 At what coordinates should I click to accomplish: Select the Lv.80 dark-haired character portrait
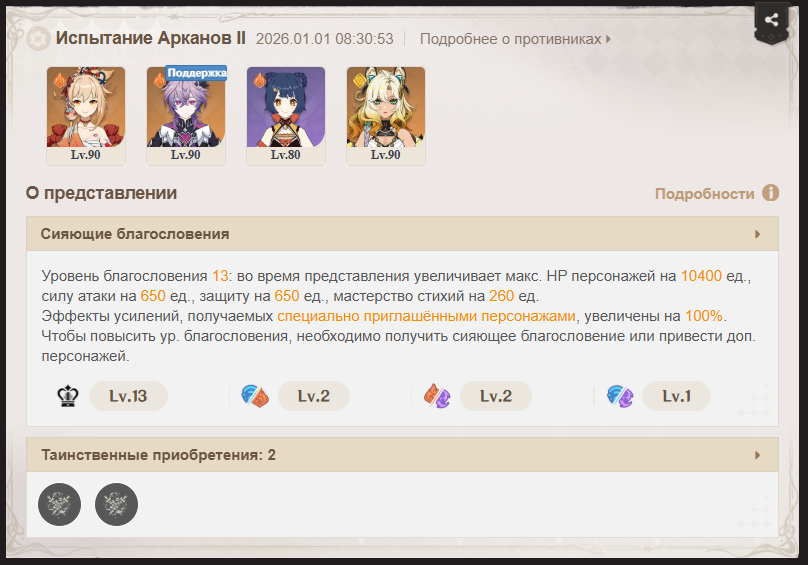tap(286, 115)
